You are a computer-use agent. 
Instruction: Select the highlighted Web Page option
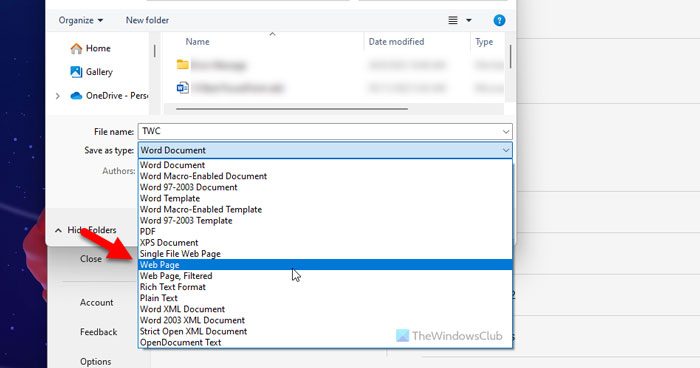(325, 265)
